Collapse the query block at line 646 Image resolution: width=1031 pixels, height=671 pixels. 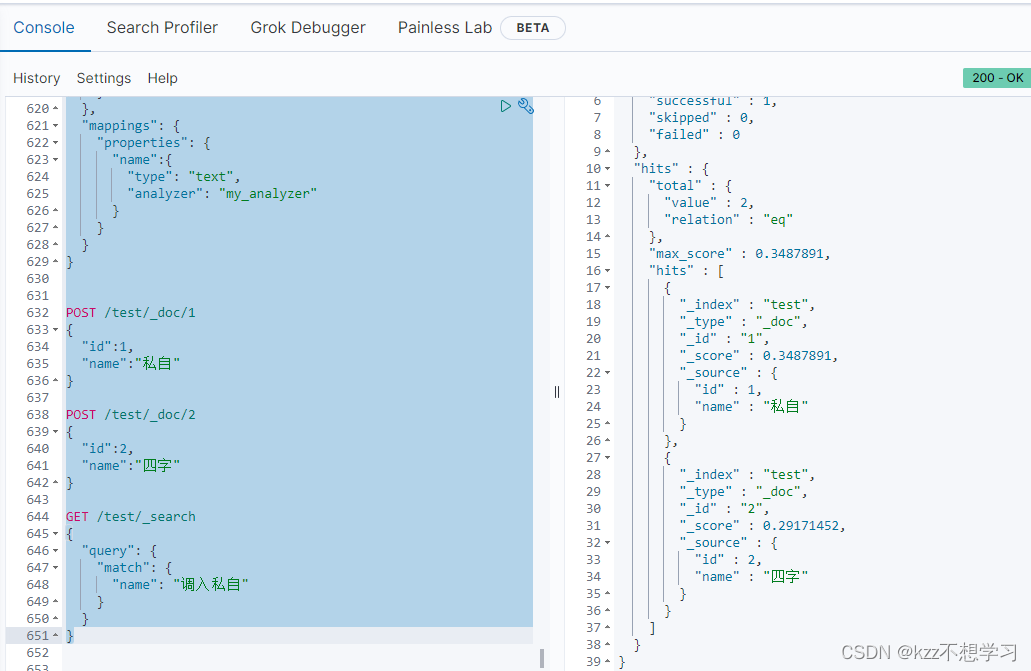pyautogui.click(x=55, y=551)
